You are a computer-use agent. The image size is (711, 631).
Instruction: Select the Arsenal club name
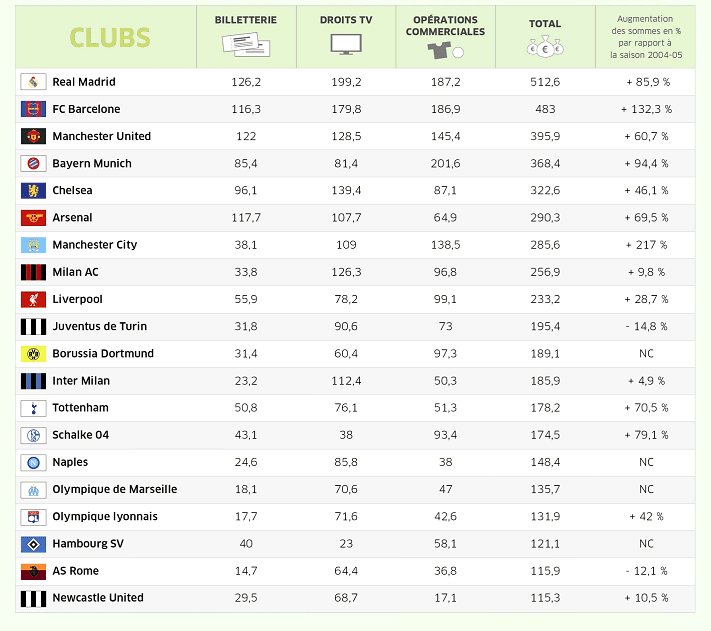pyautogui.click(x=72, y=217)
